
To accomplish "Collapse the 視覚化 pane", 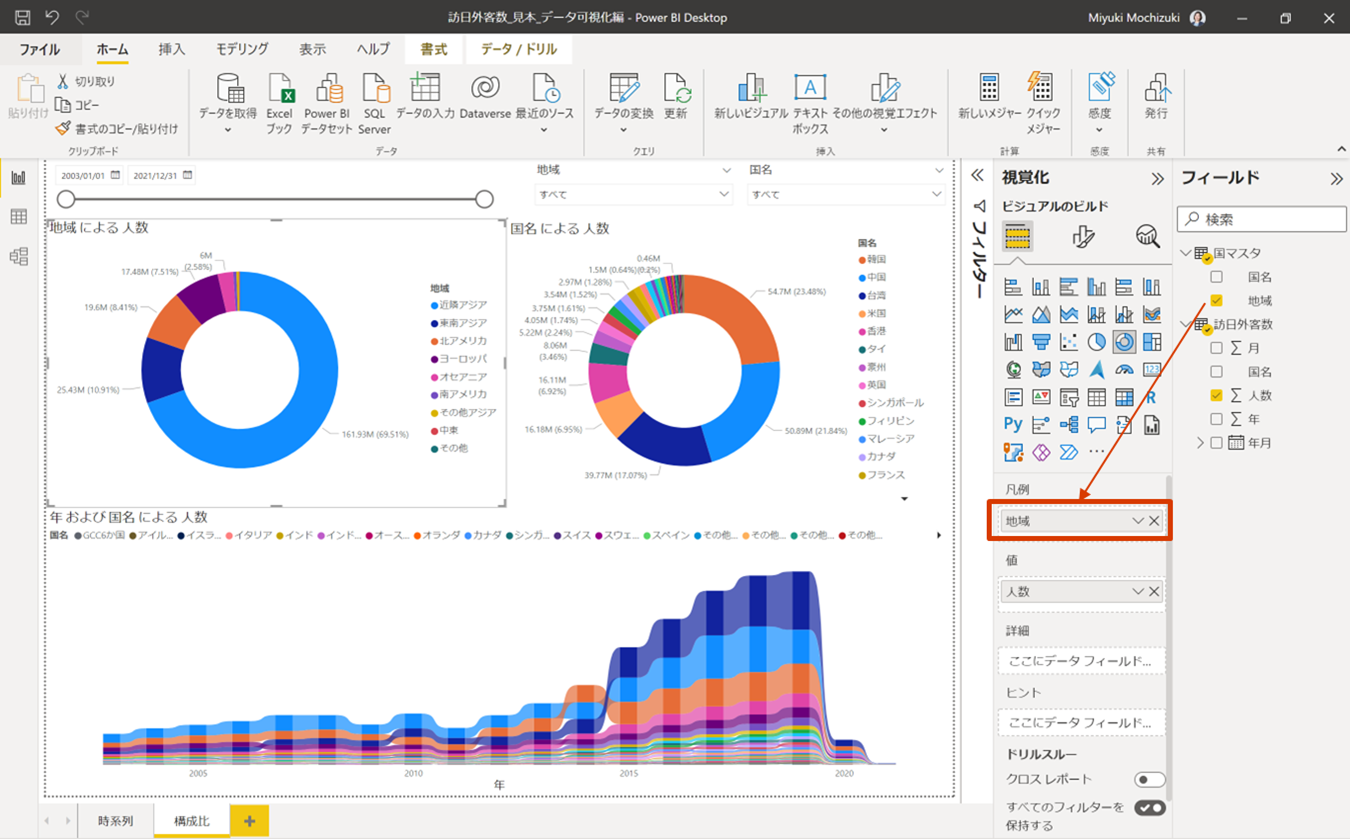I will click(1157, 179).
